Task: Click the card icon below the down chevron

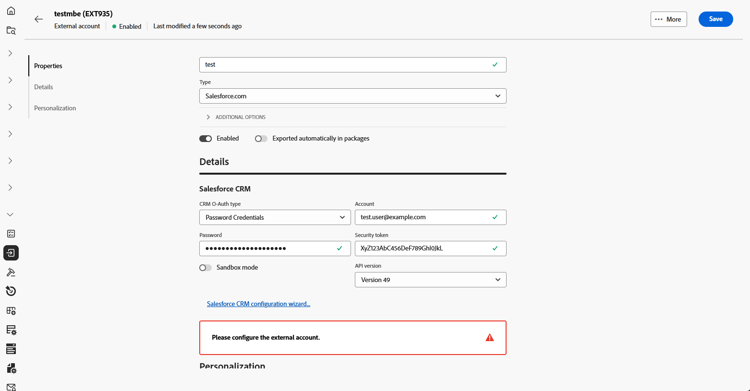Action: [x=11, y=234]
